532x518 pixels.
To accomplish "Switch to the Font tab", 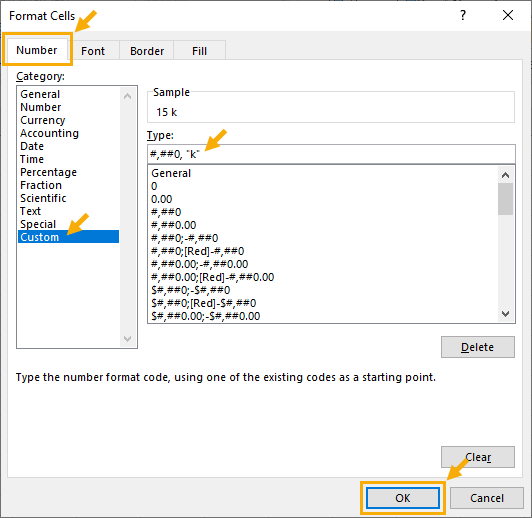I will click(93, 51).
